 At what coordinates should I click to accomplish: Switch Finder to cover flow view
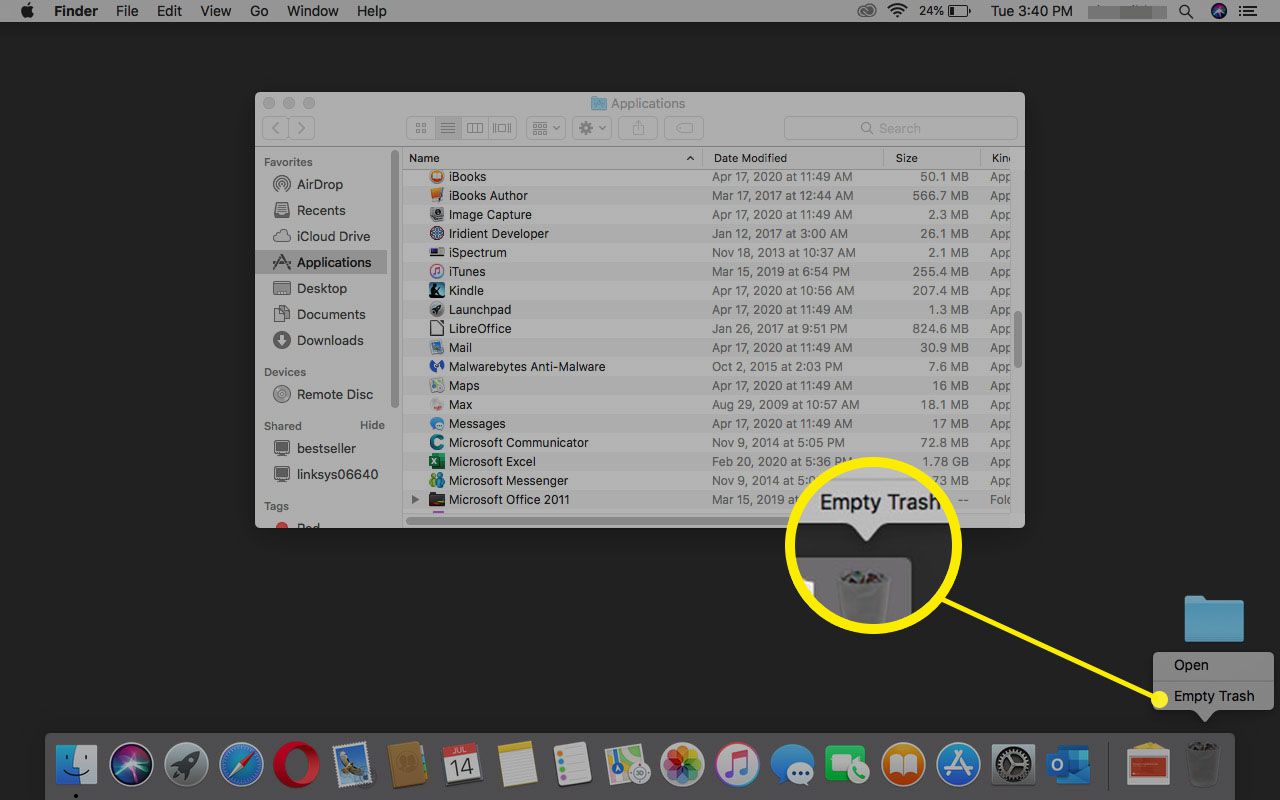(x=502, y=128)
